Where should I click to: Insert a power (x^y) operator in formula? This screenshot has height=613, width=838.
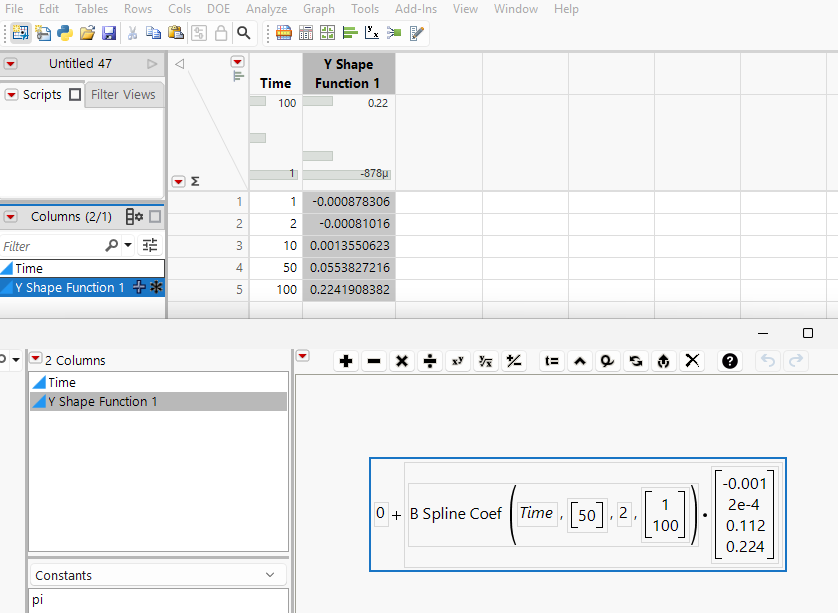click(x=458, y=361)
